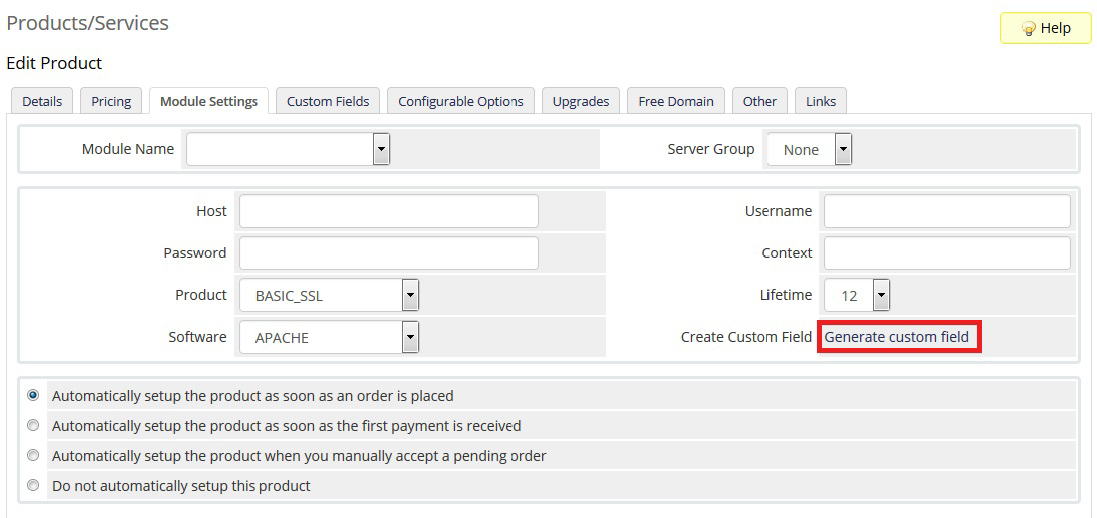The image size is (1097, 518).
Task: Select setup when first payment is received
Action: click(x=33, y=425)
